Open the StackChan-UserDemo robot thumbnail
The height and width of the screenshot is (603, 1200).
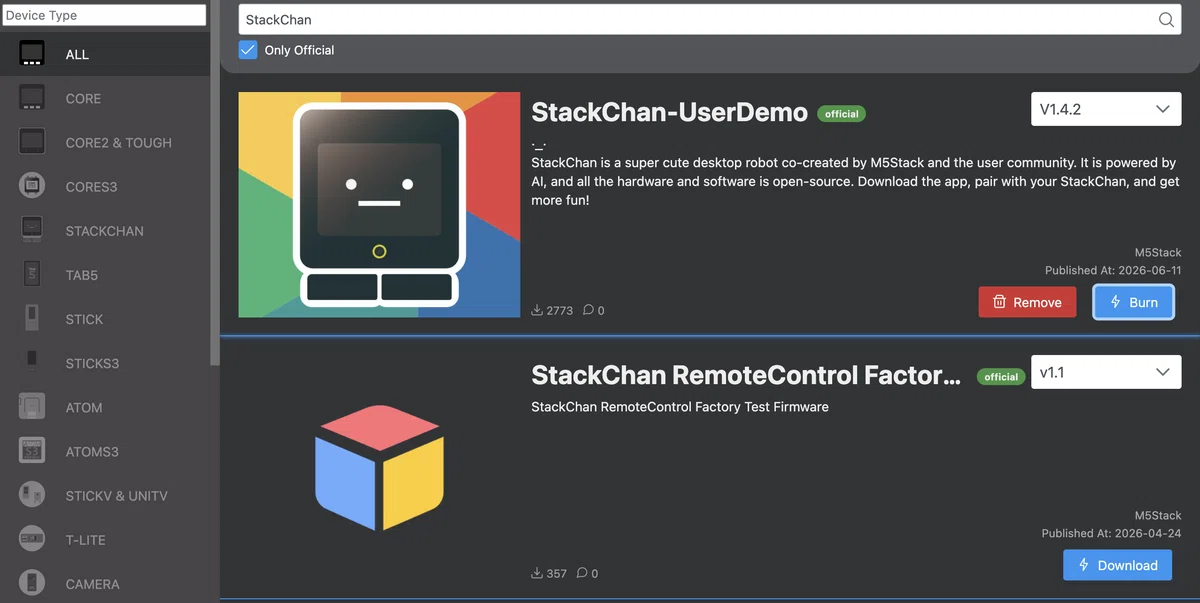pos(379,205)
